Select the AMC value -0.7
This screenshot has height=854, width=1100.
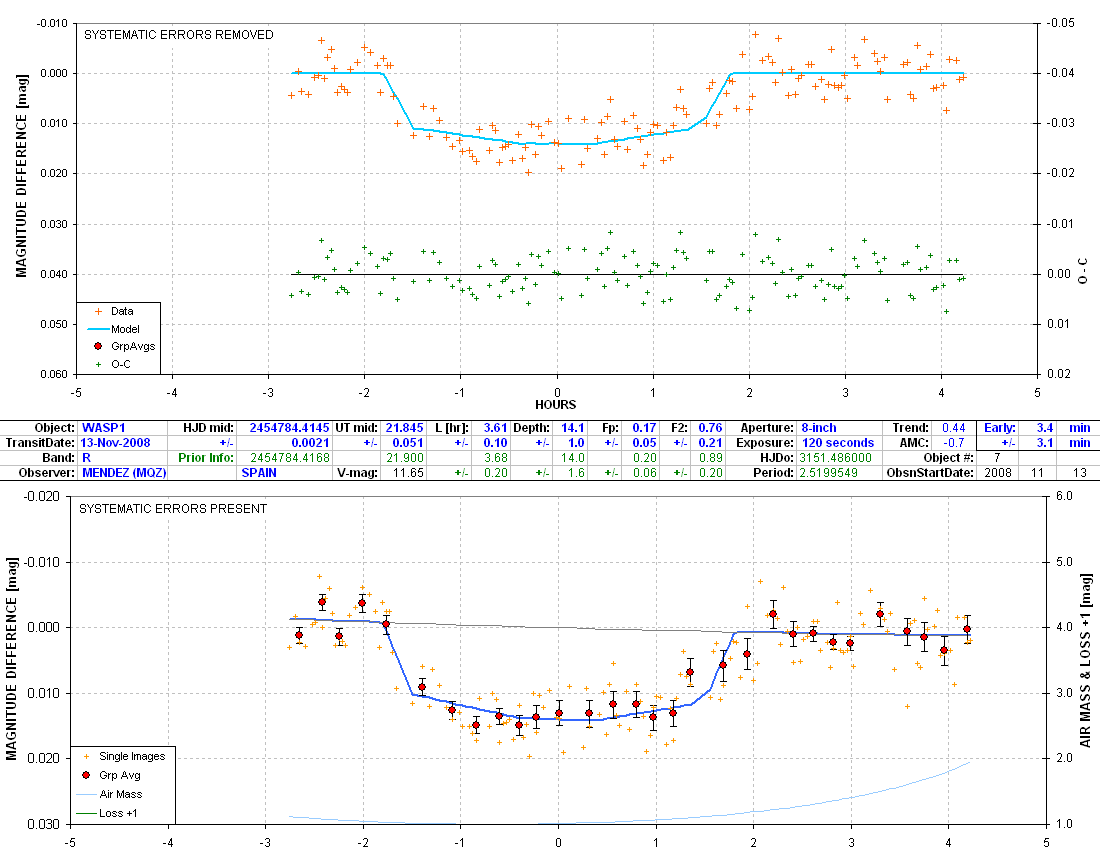pyautogui.click(x=955, y=443)
